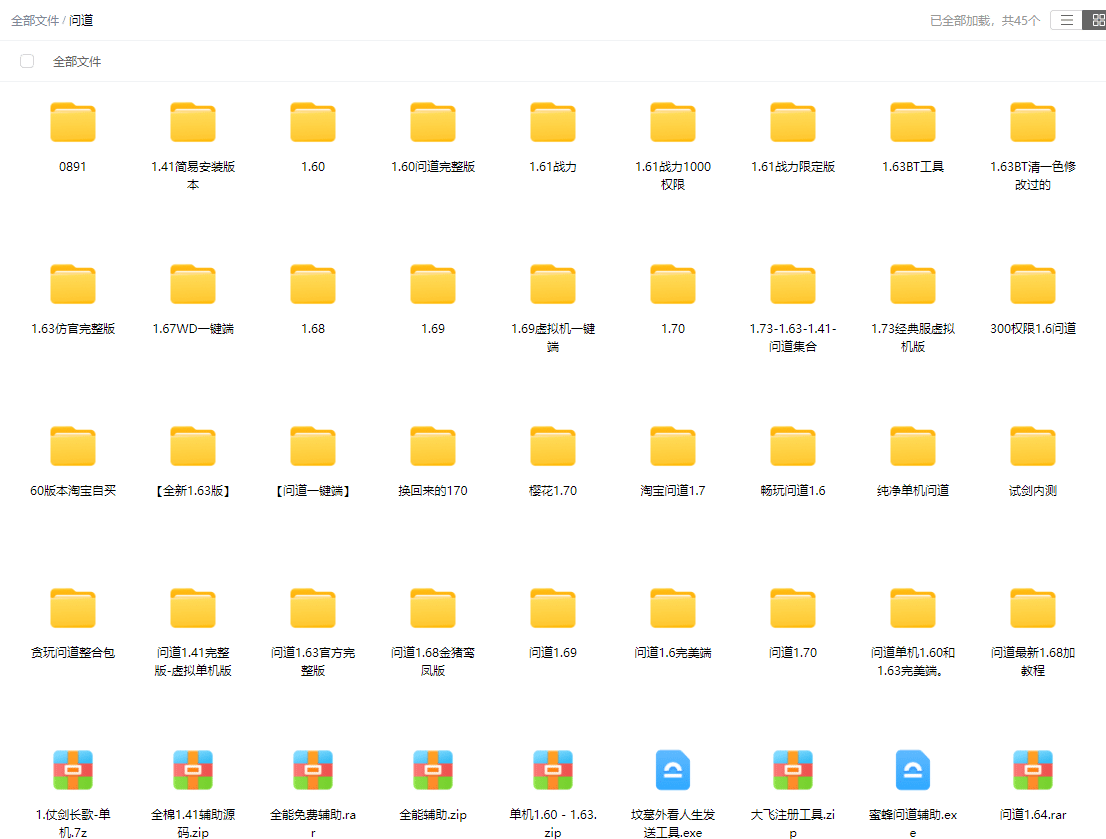Open the 1.68 folder
The image size is (1106, 839).
coord(312,284)
